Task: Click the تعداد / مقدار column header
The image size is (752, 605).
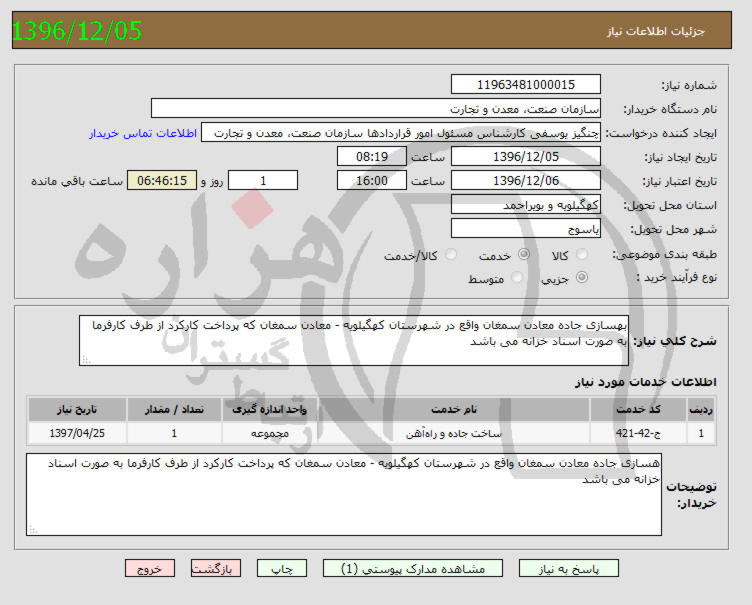Action: [x=174, y=409]
